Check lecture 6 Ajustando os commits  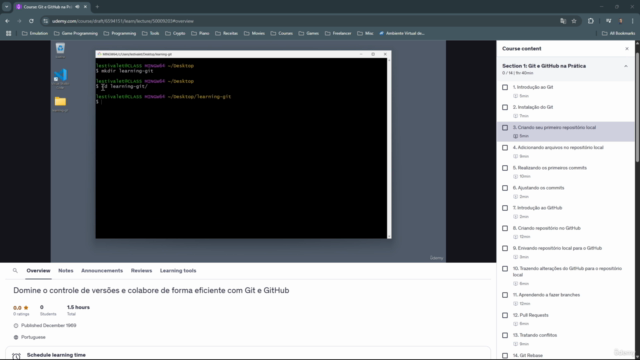coord(505,188)
